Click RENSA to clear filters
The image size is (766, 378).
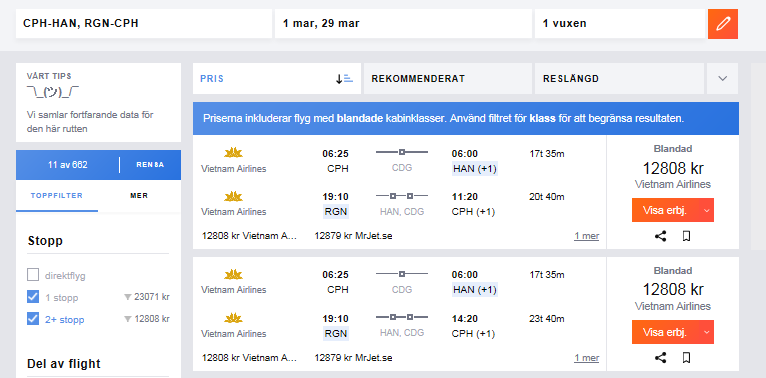[x=150, y=165]
